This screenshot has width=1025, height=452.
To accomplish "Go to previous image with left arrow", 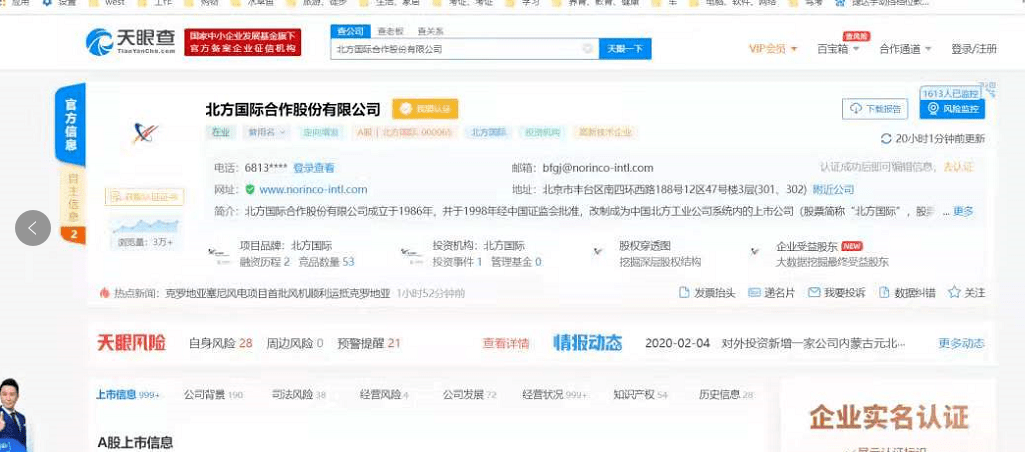I will (32, 228).
